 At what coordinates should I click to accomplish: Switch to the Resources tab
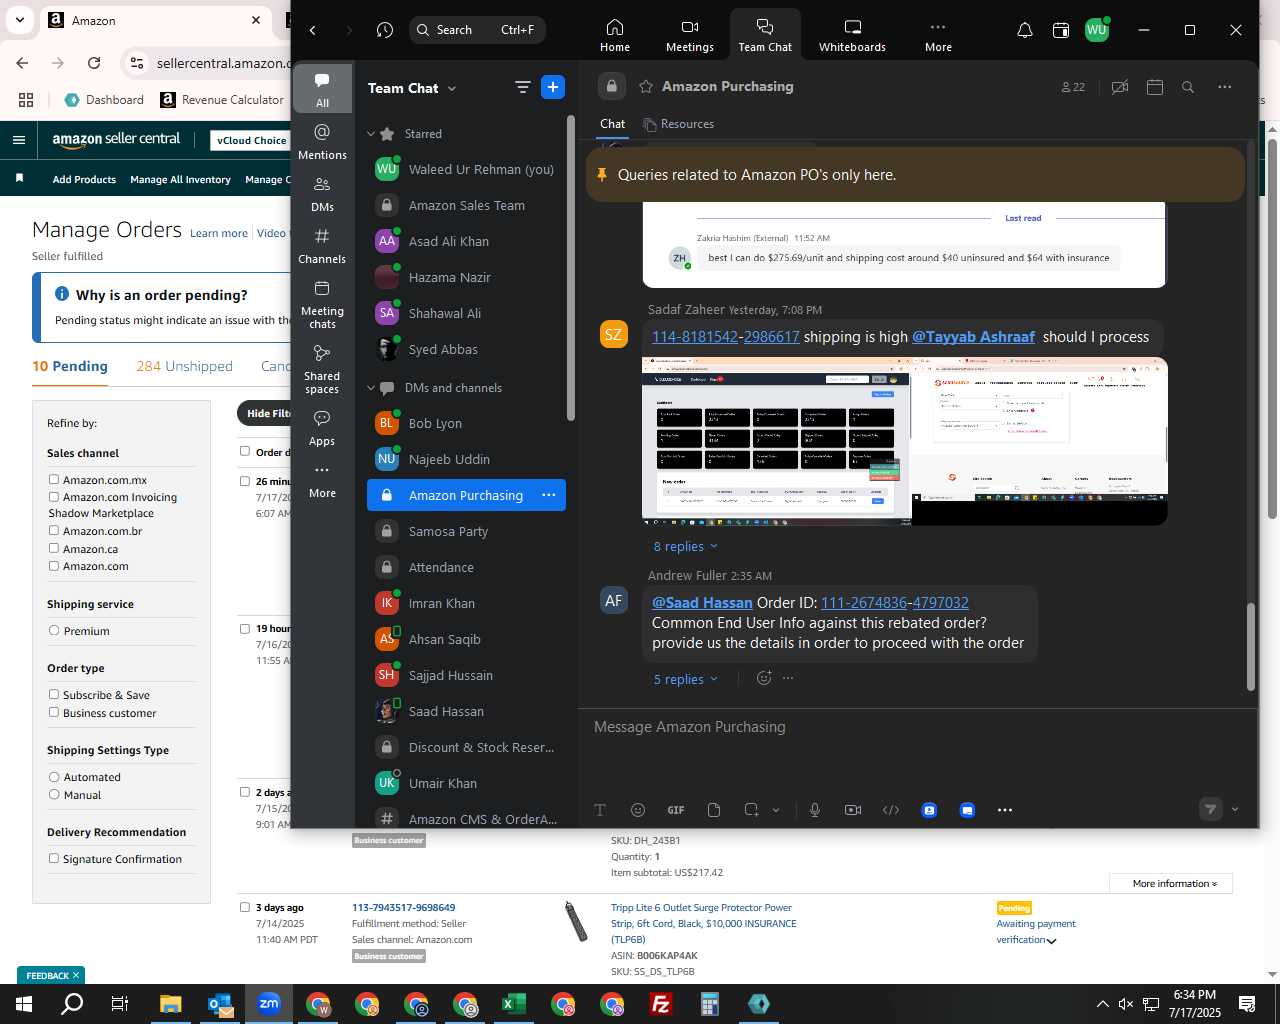679,124
